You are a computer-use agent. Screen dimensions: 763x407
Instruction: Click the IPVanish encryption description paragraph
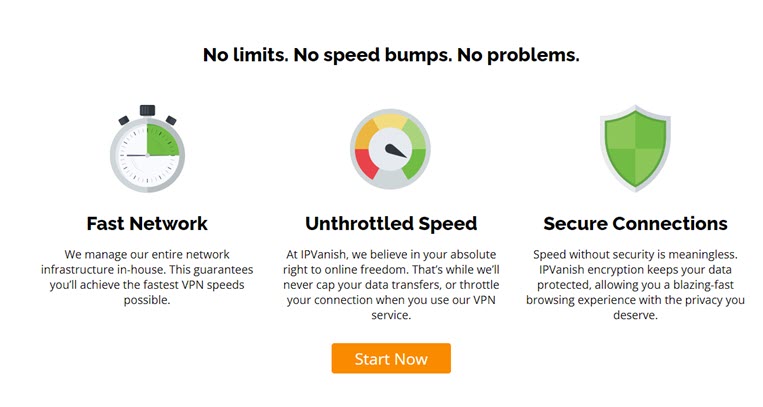click(636, 284)
